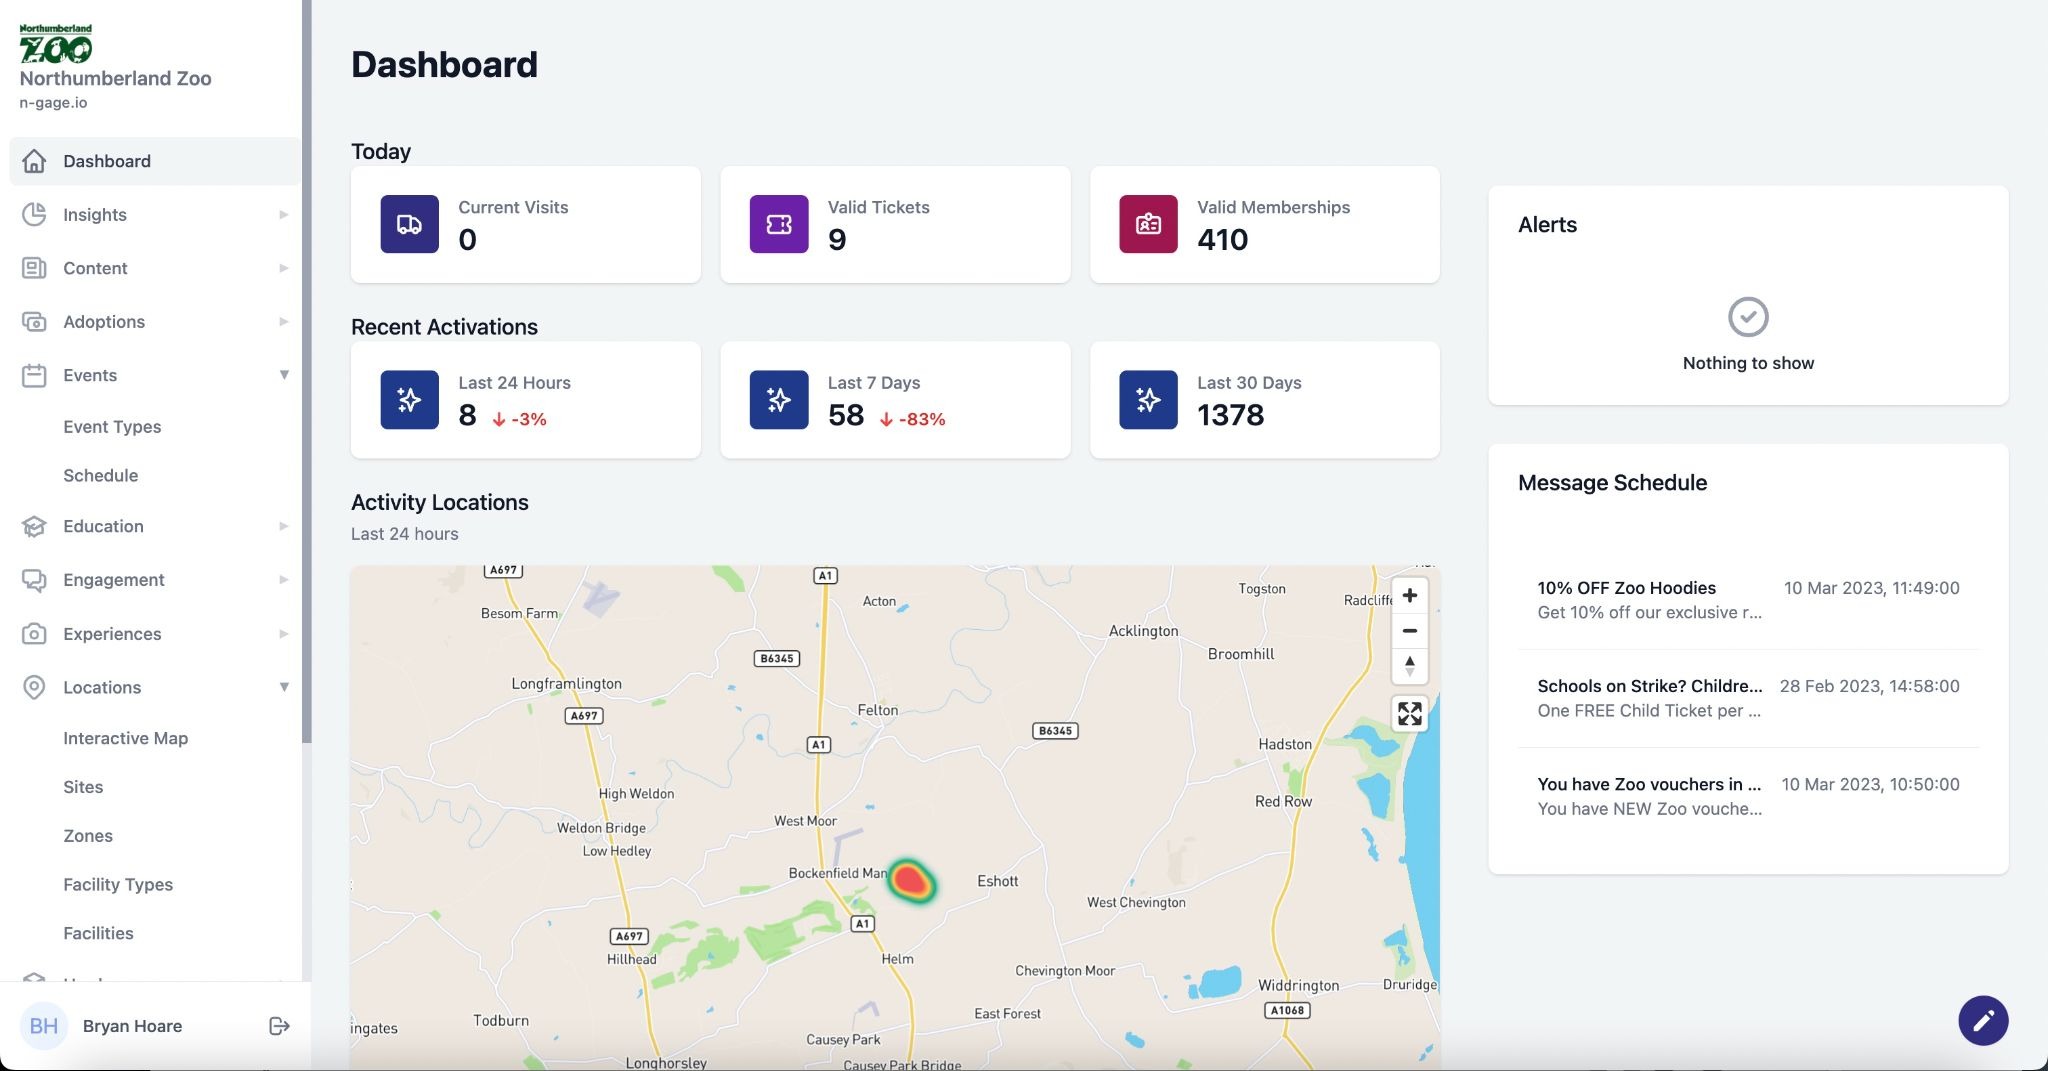
Task: Click the red heatmap hotspot on map
Action: point(910,881)
